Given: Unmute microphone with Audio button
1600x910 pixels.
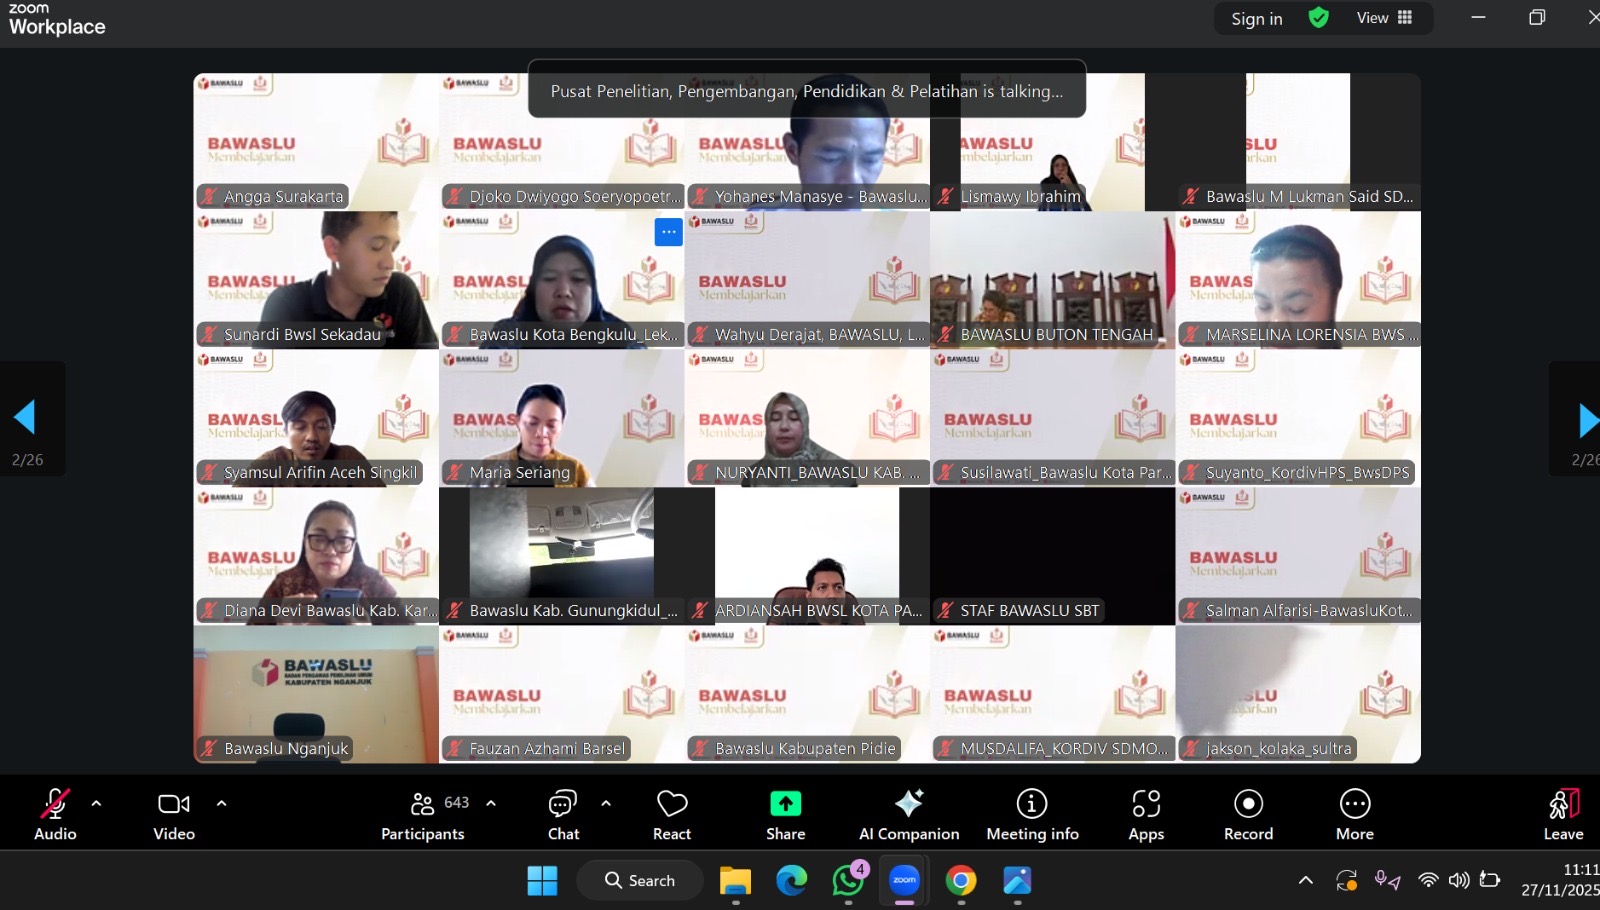Looking at the screenshot, I should point(55,804).
